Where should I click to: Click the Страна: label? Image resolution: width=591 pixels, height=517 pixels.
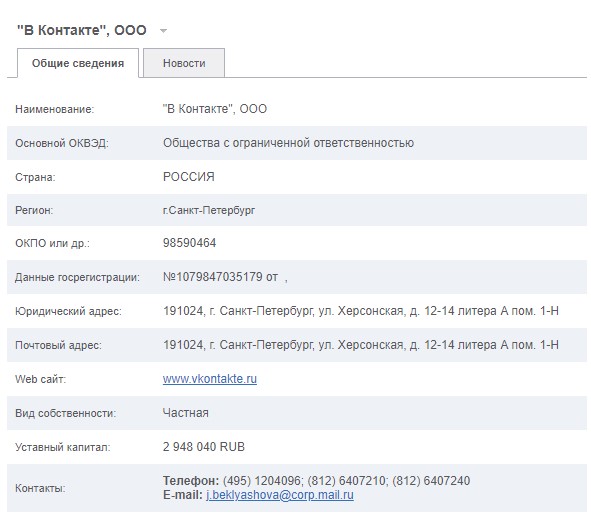35,177
